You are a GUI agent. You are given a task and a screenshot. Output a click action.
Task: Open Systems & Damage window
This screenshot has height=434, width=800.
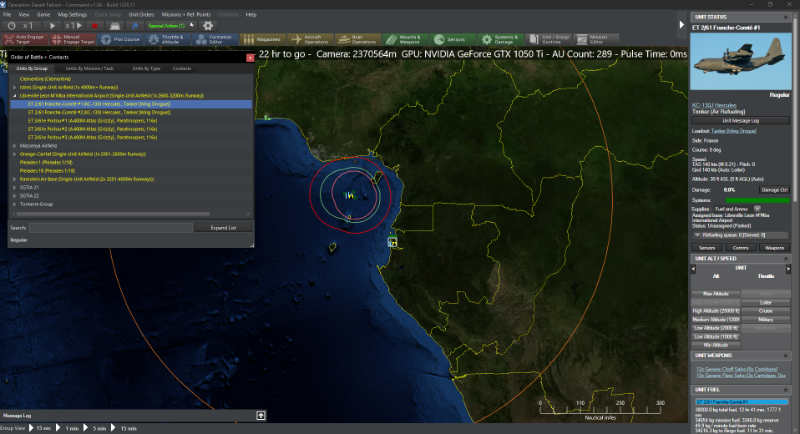coord(499,39)
